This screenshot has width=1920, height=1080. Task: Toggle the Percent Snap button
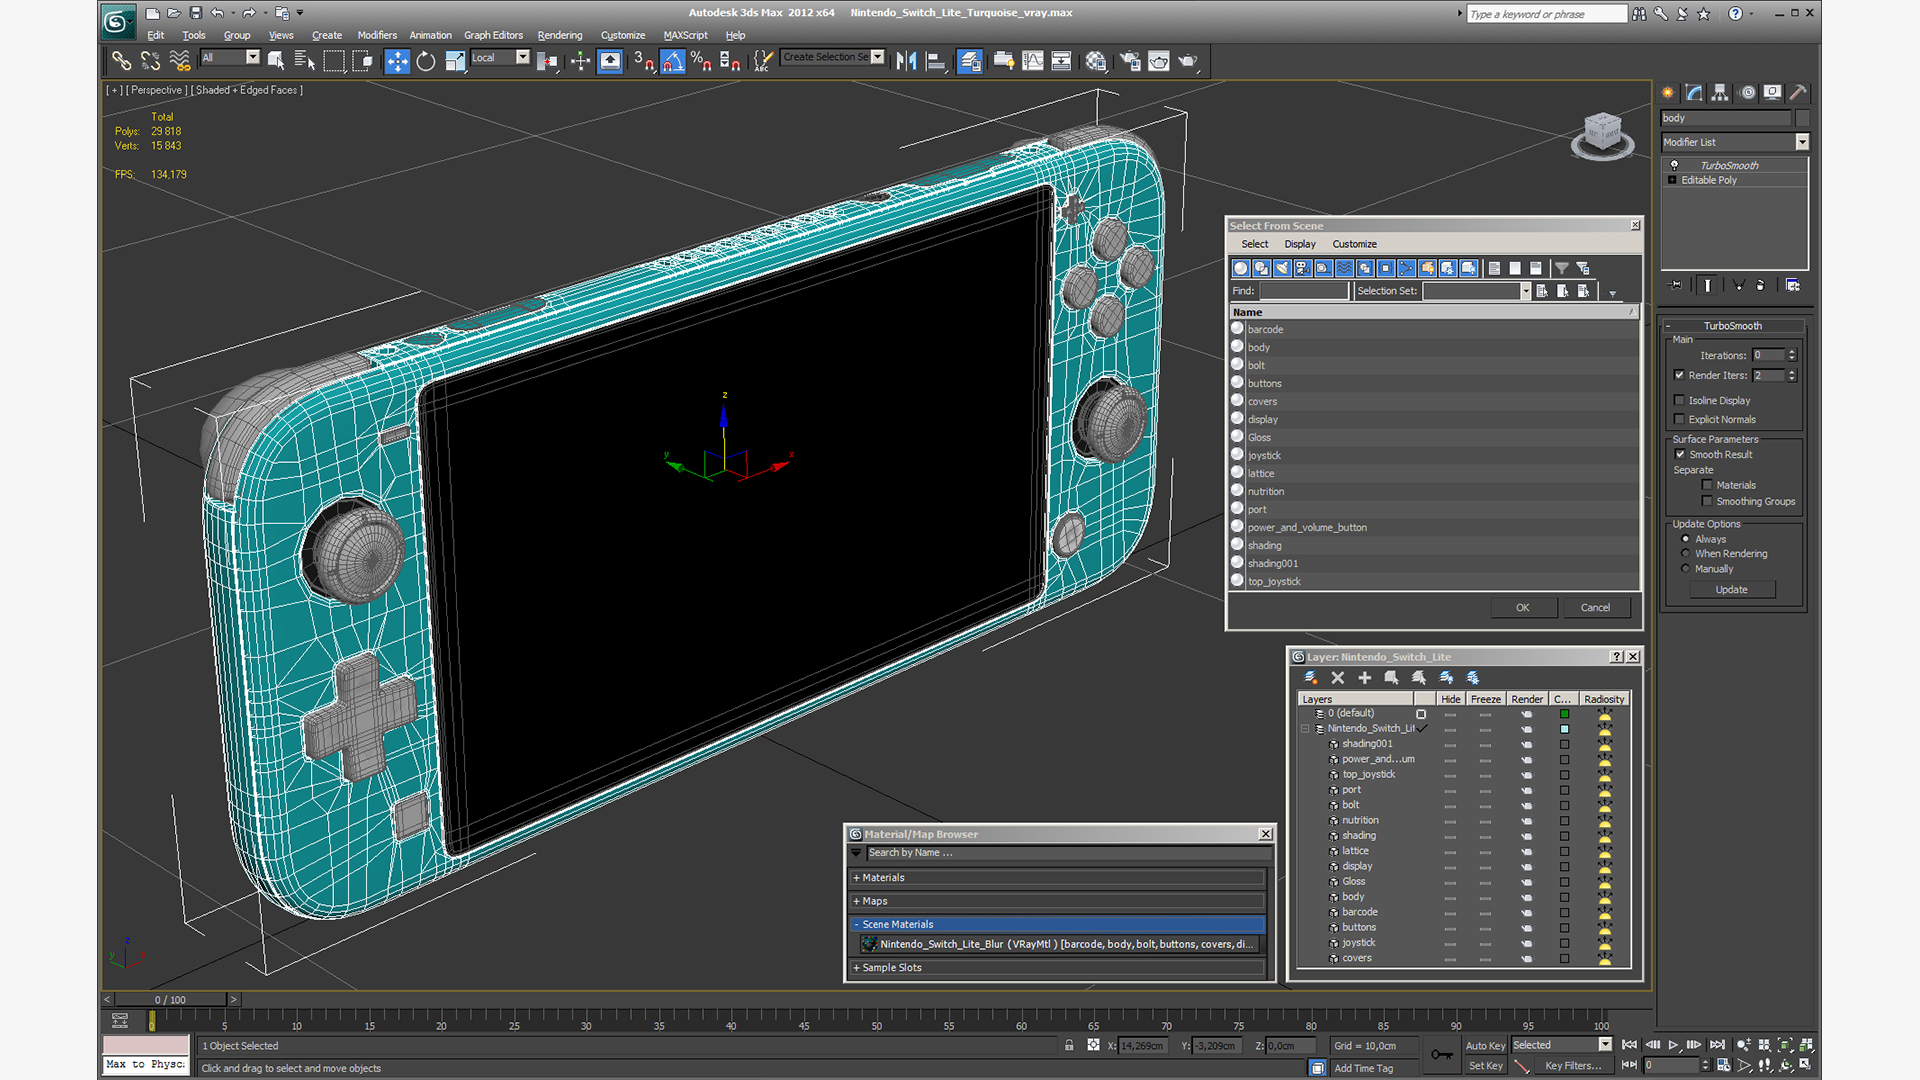(701, 61)
